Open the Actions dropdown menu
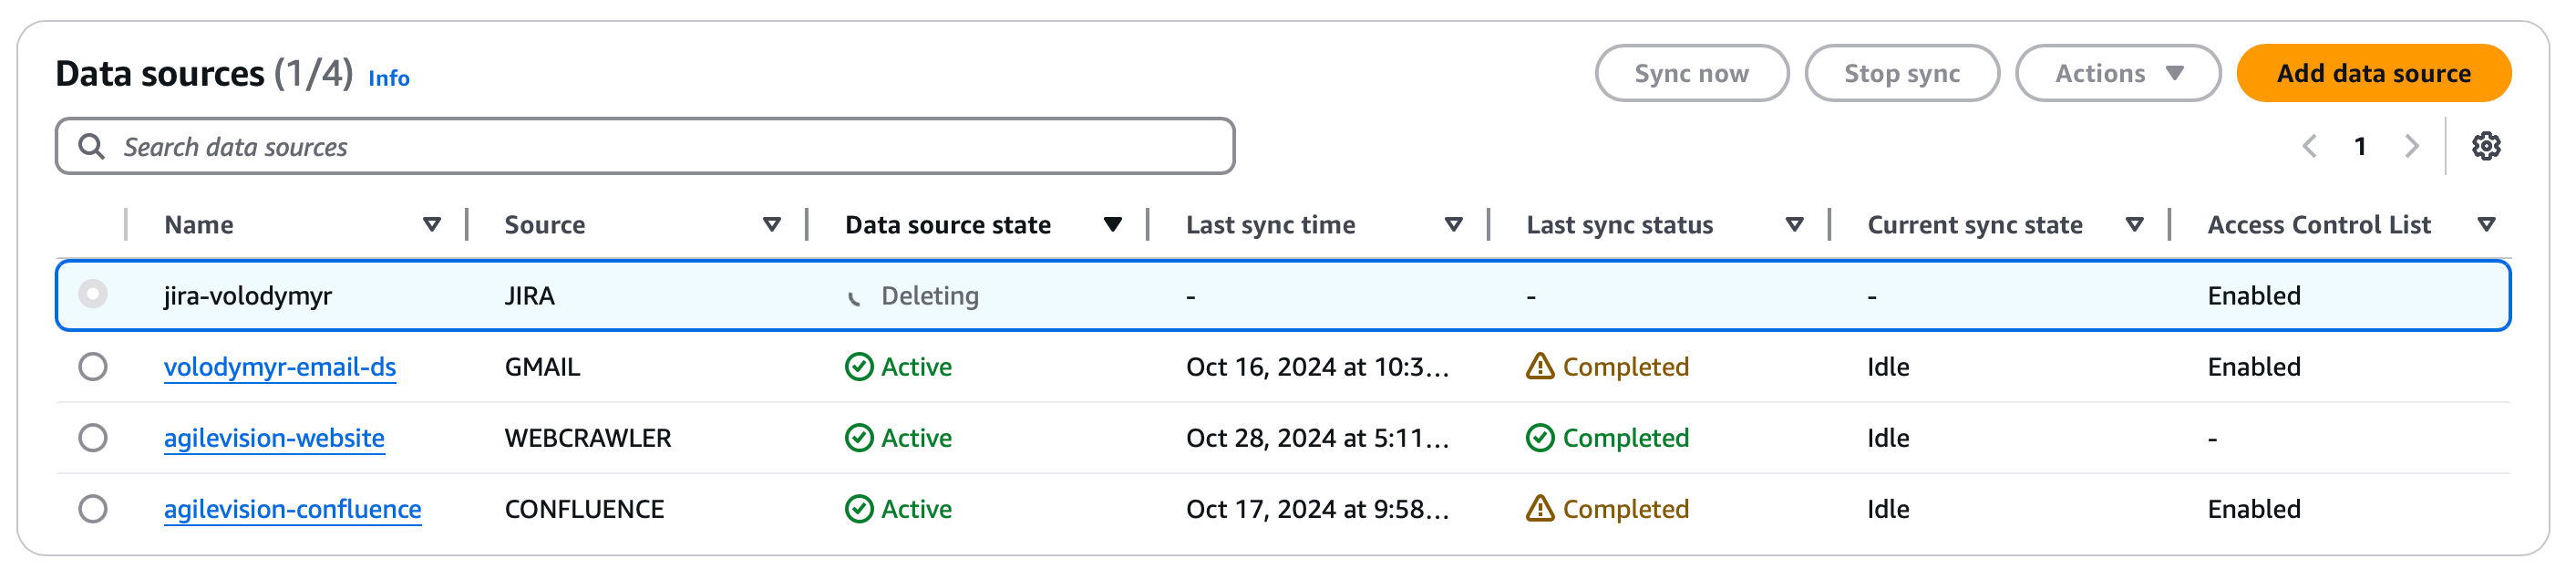 tap(2117, 73)
